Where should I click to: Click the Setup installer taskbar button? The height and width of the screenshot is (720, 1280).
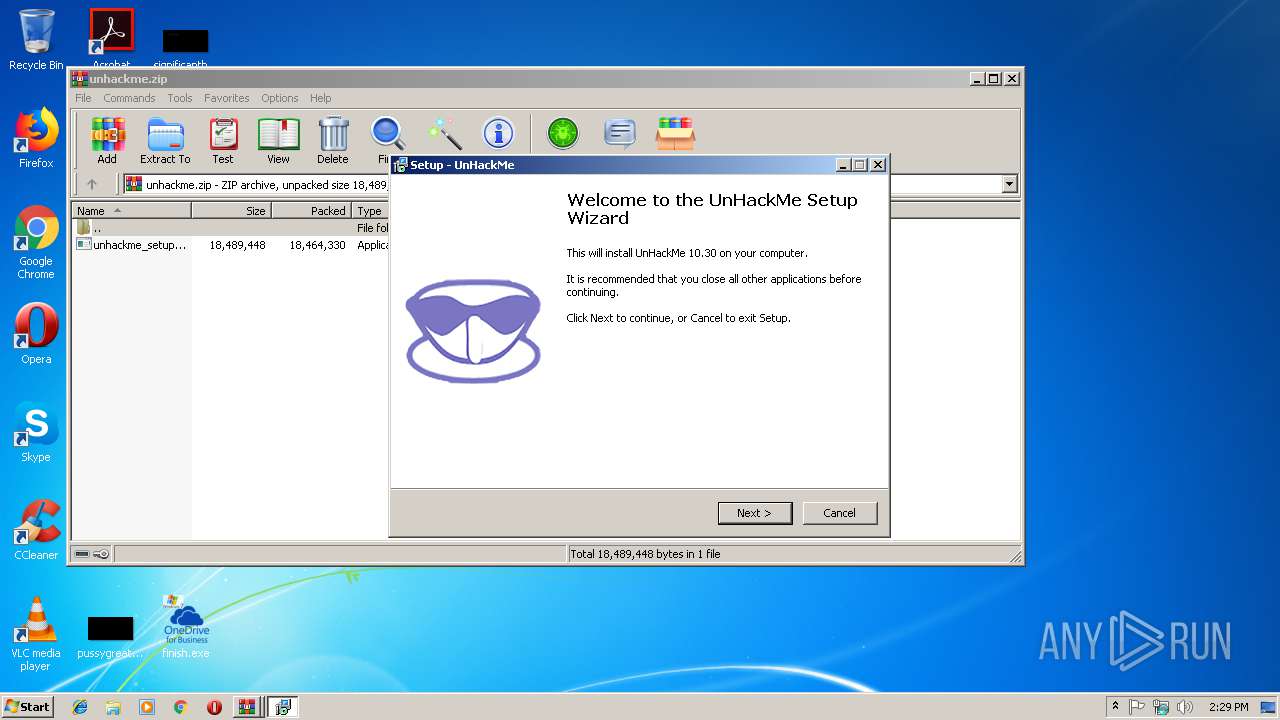[283, 707]
